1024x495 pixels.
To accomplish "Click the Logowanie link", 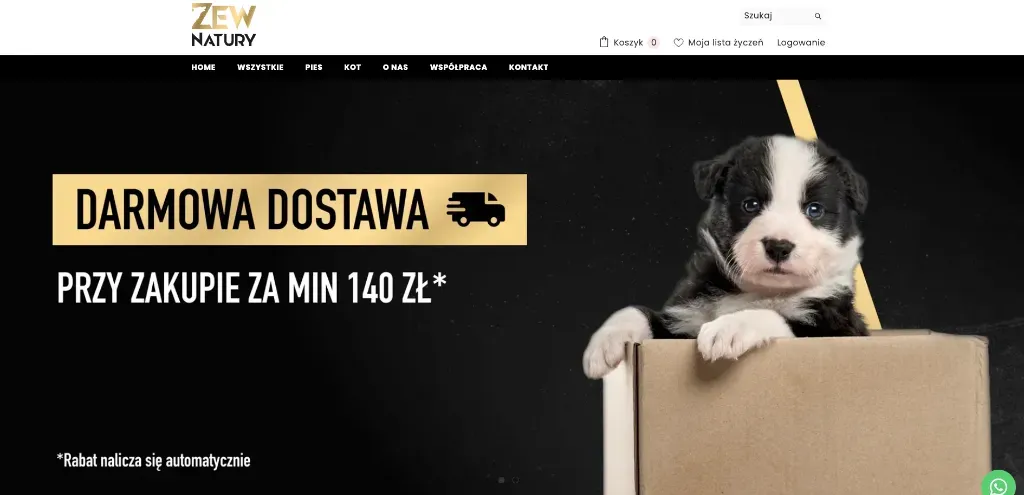I will pyautogui.click(x=801, y=42).
